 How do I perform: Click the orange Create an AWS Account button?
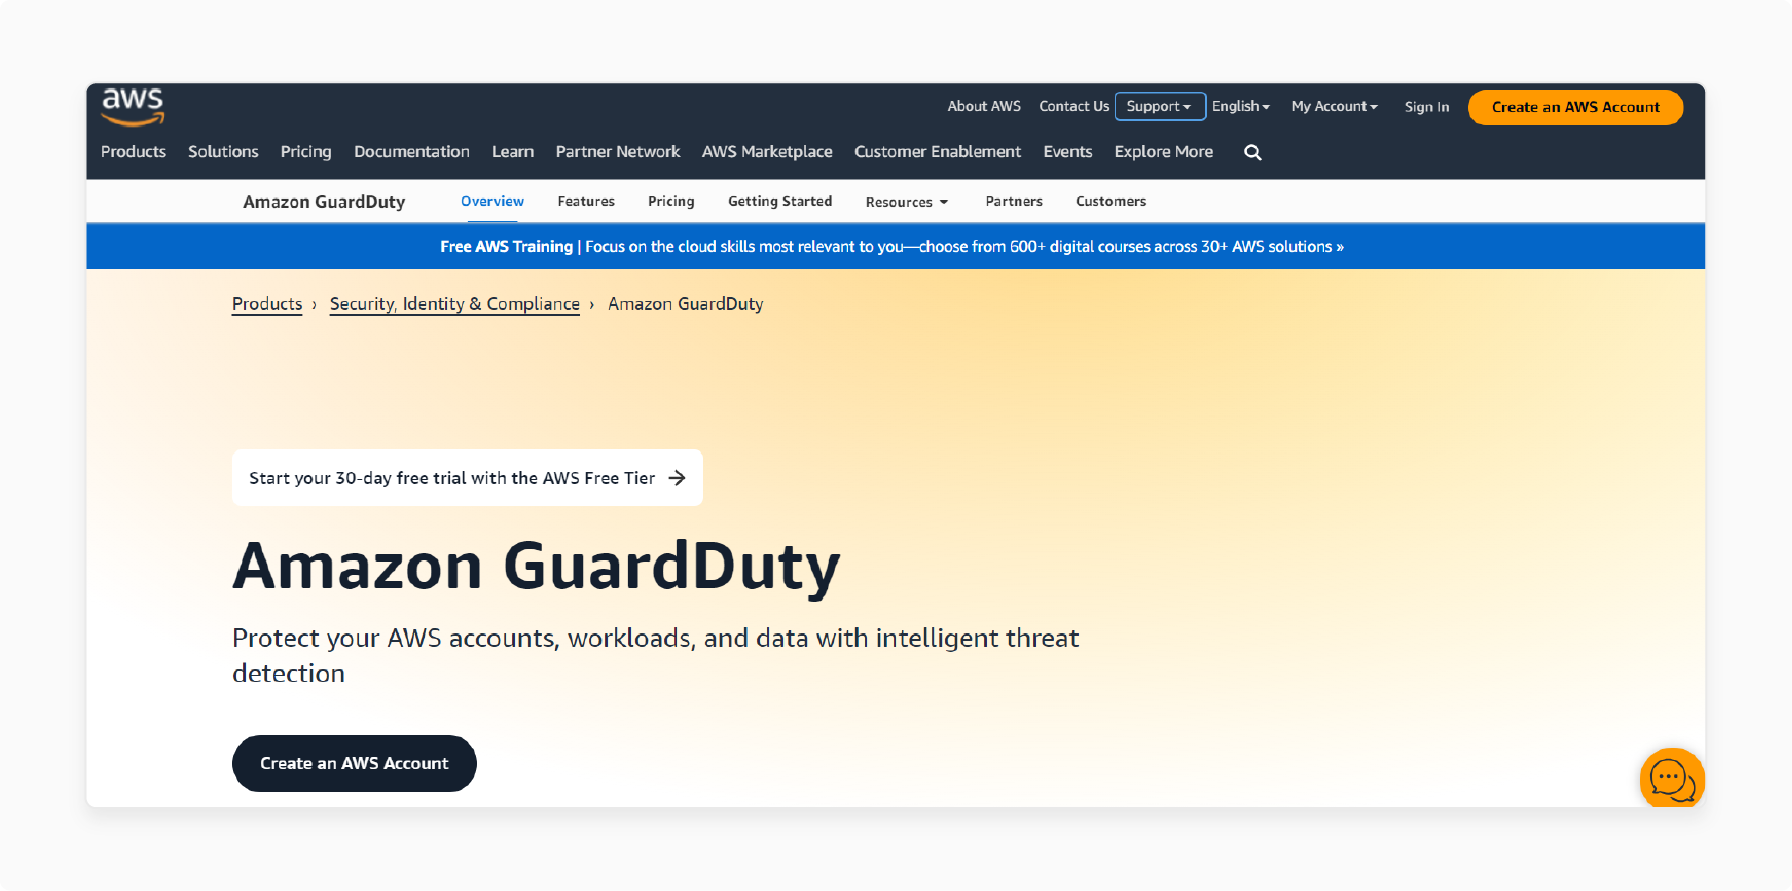[1575, 107]
